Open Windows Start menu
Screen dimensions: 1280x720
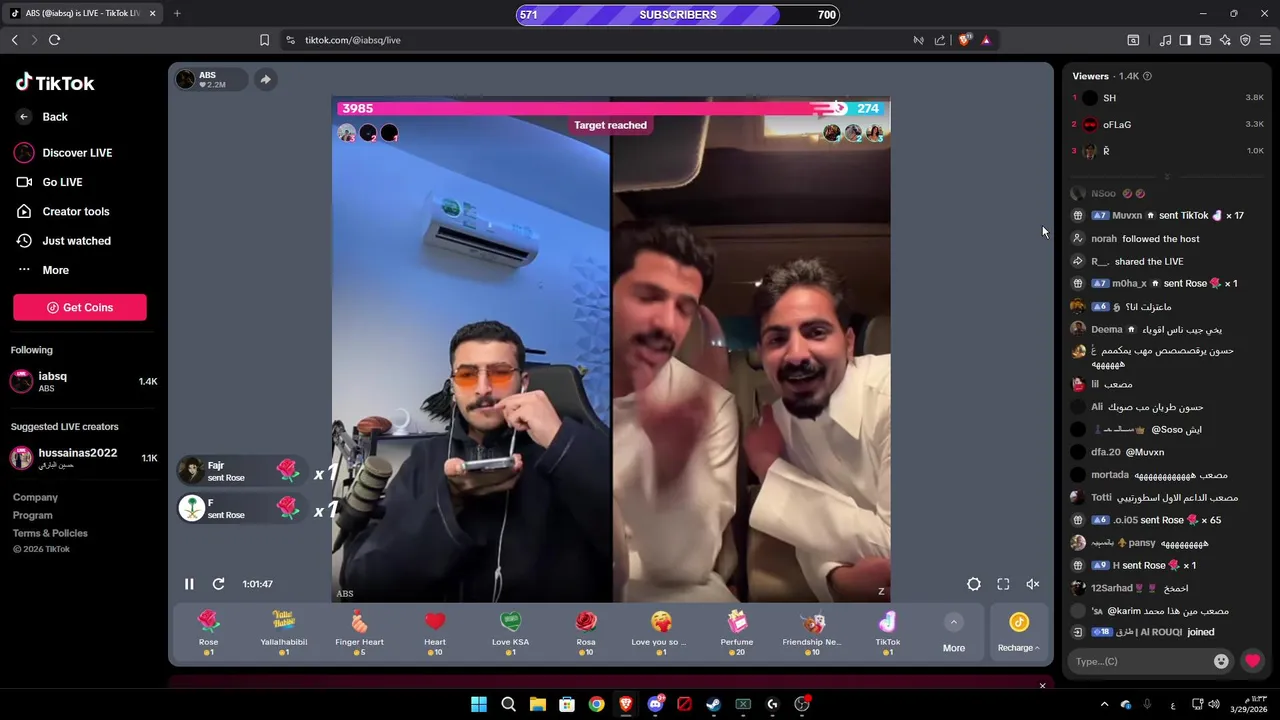(x=479, y=704)
